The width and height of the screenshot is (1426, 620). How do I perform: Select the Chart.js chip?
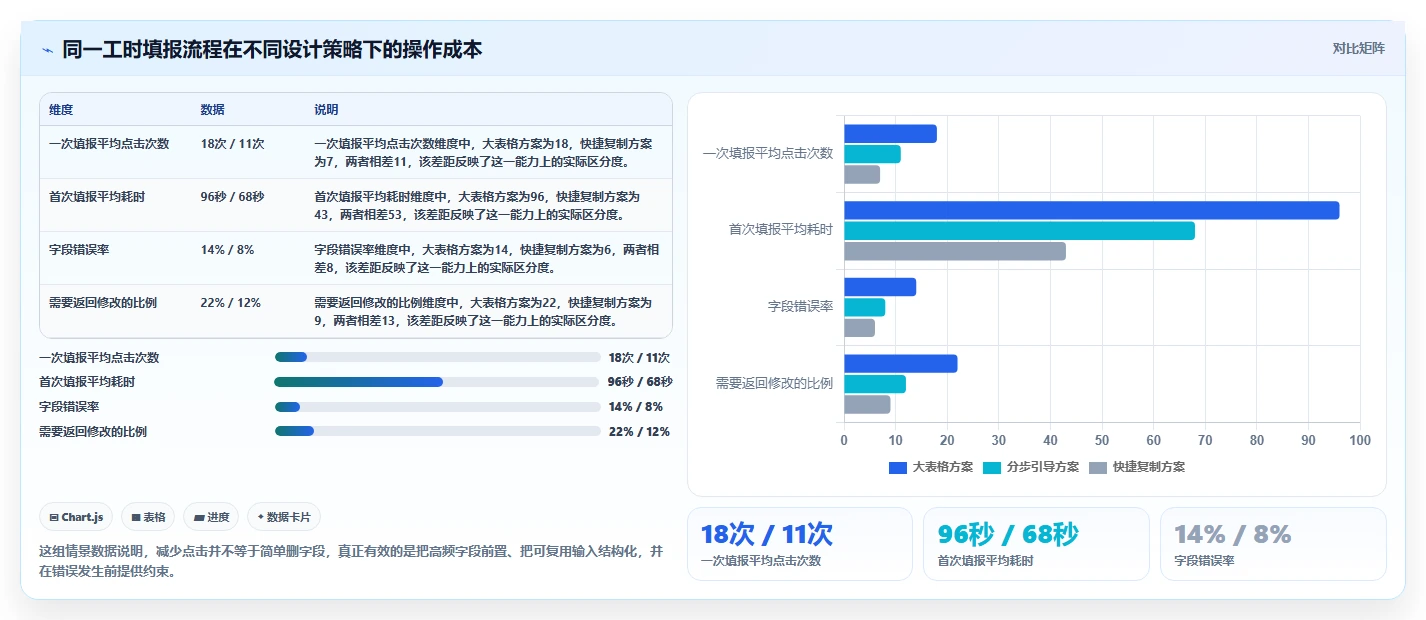pos(77,517)
